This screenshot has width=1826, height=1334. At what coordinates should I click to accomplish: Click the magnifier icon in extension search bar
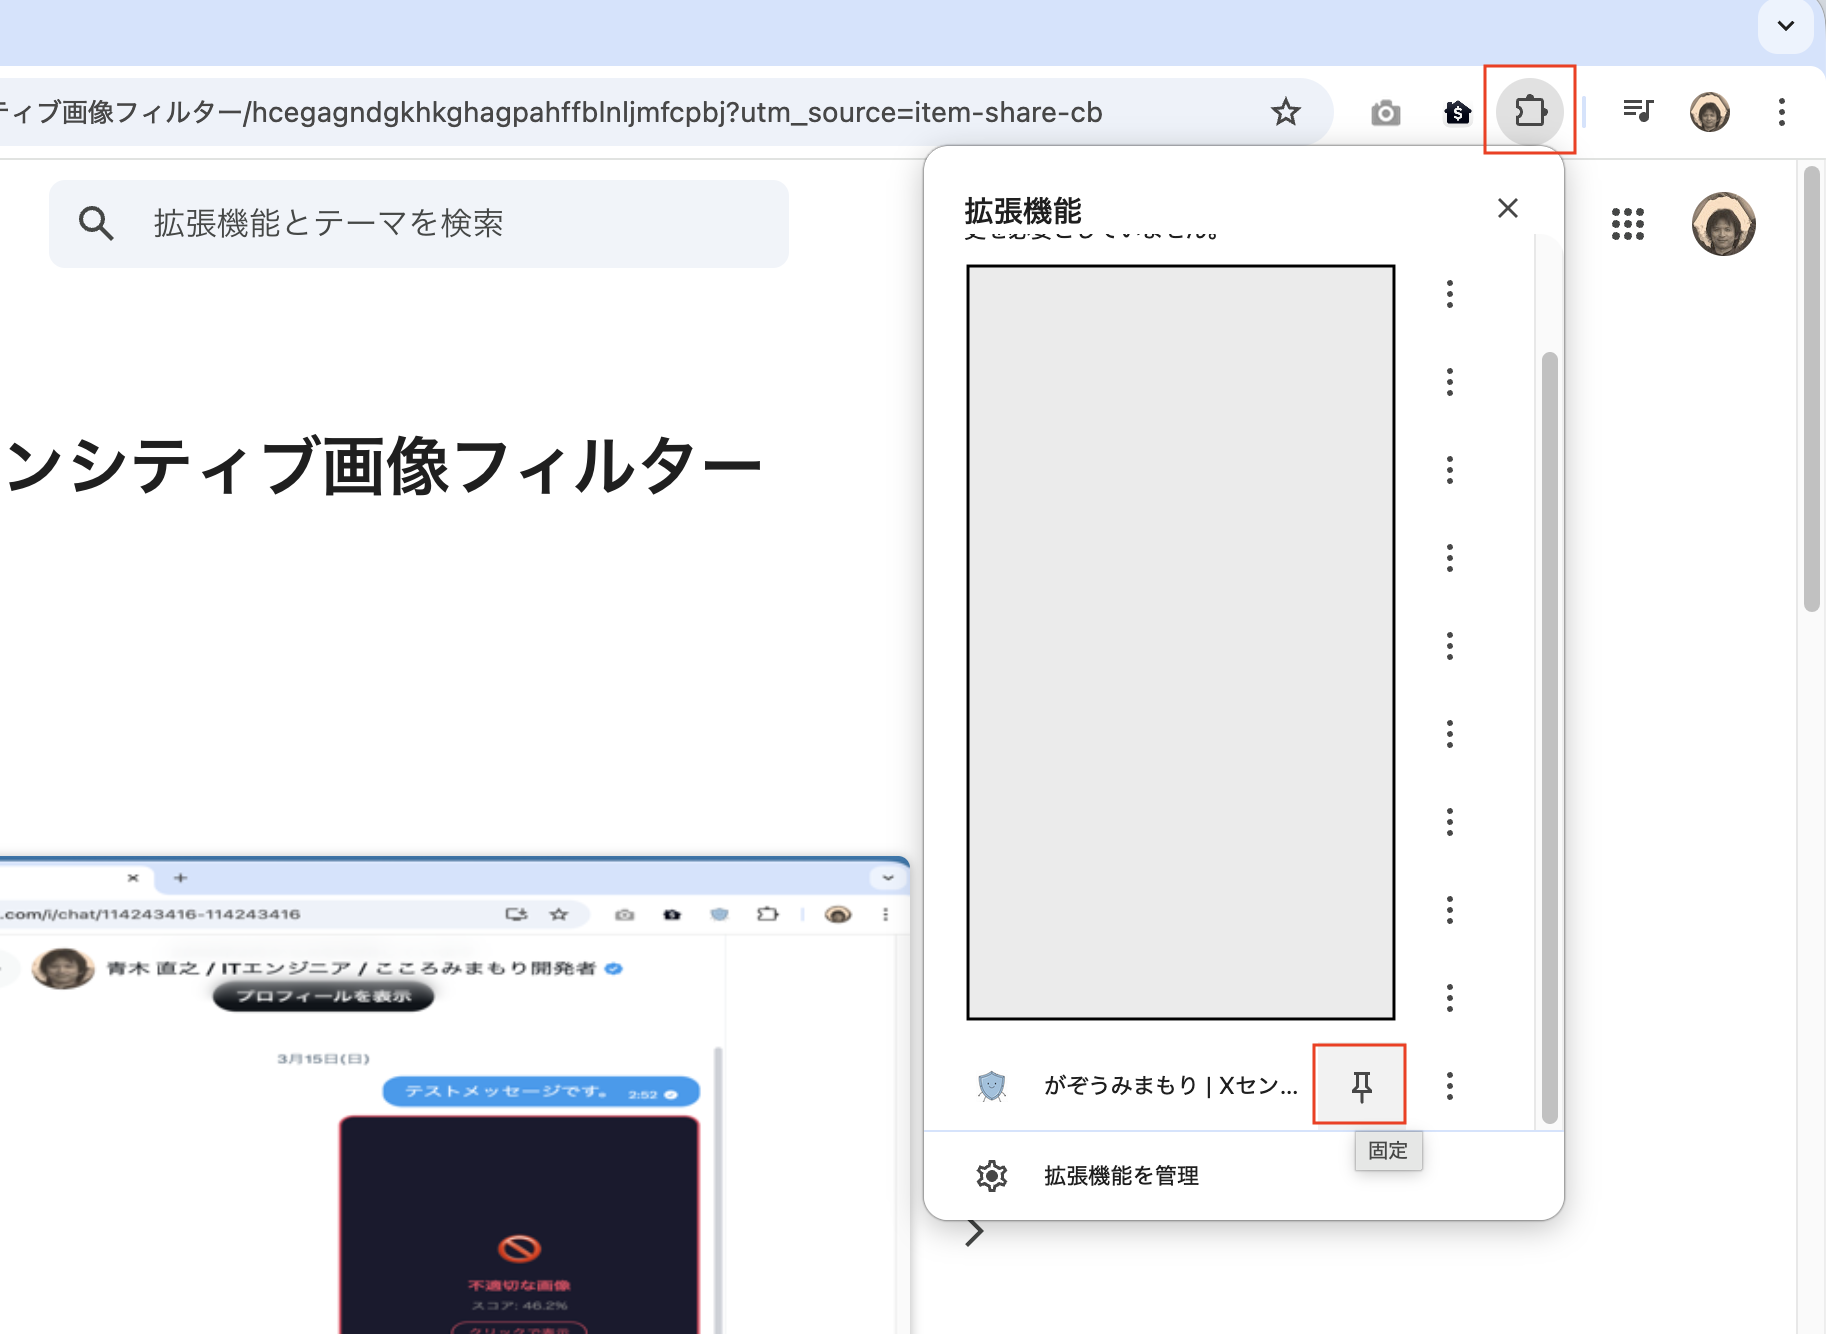pos(96,223)
